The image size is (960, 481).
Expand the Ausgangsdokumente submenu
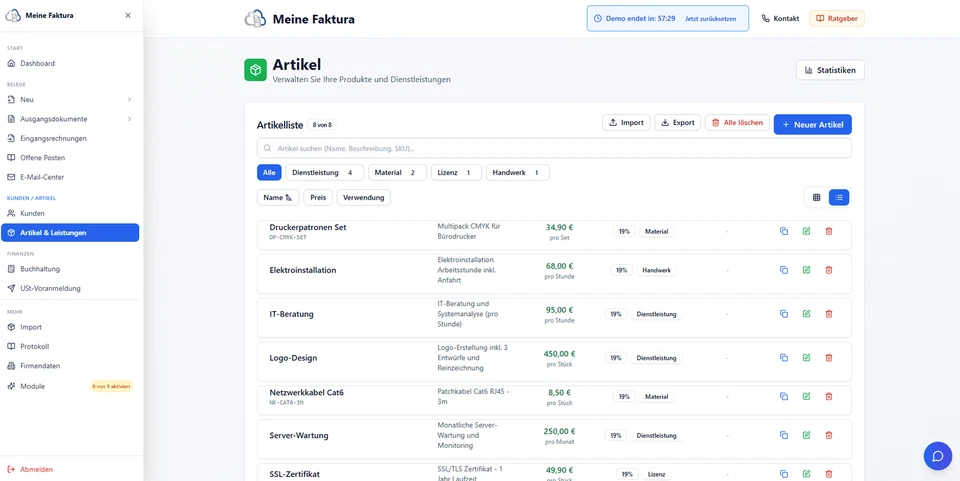point(129,119)
